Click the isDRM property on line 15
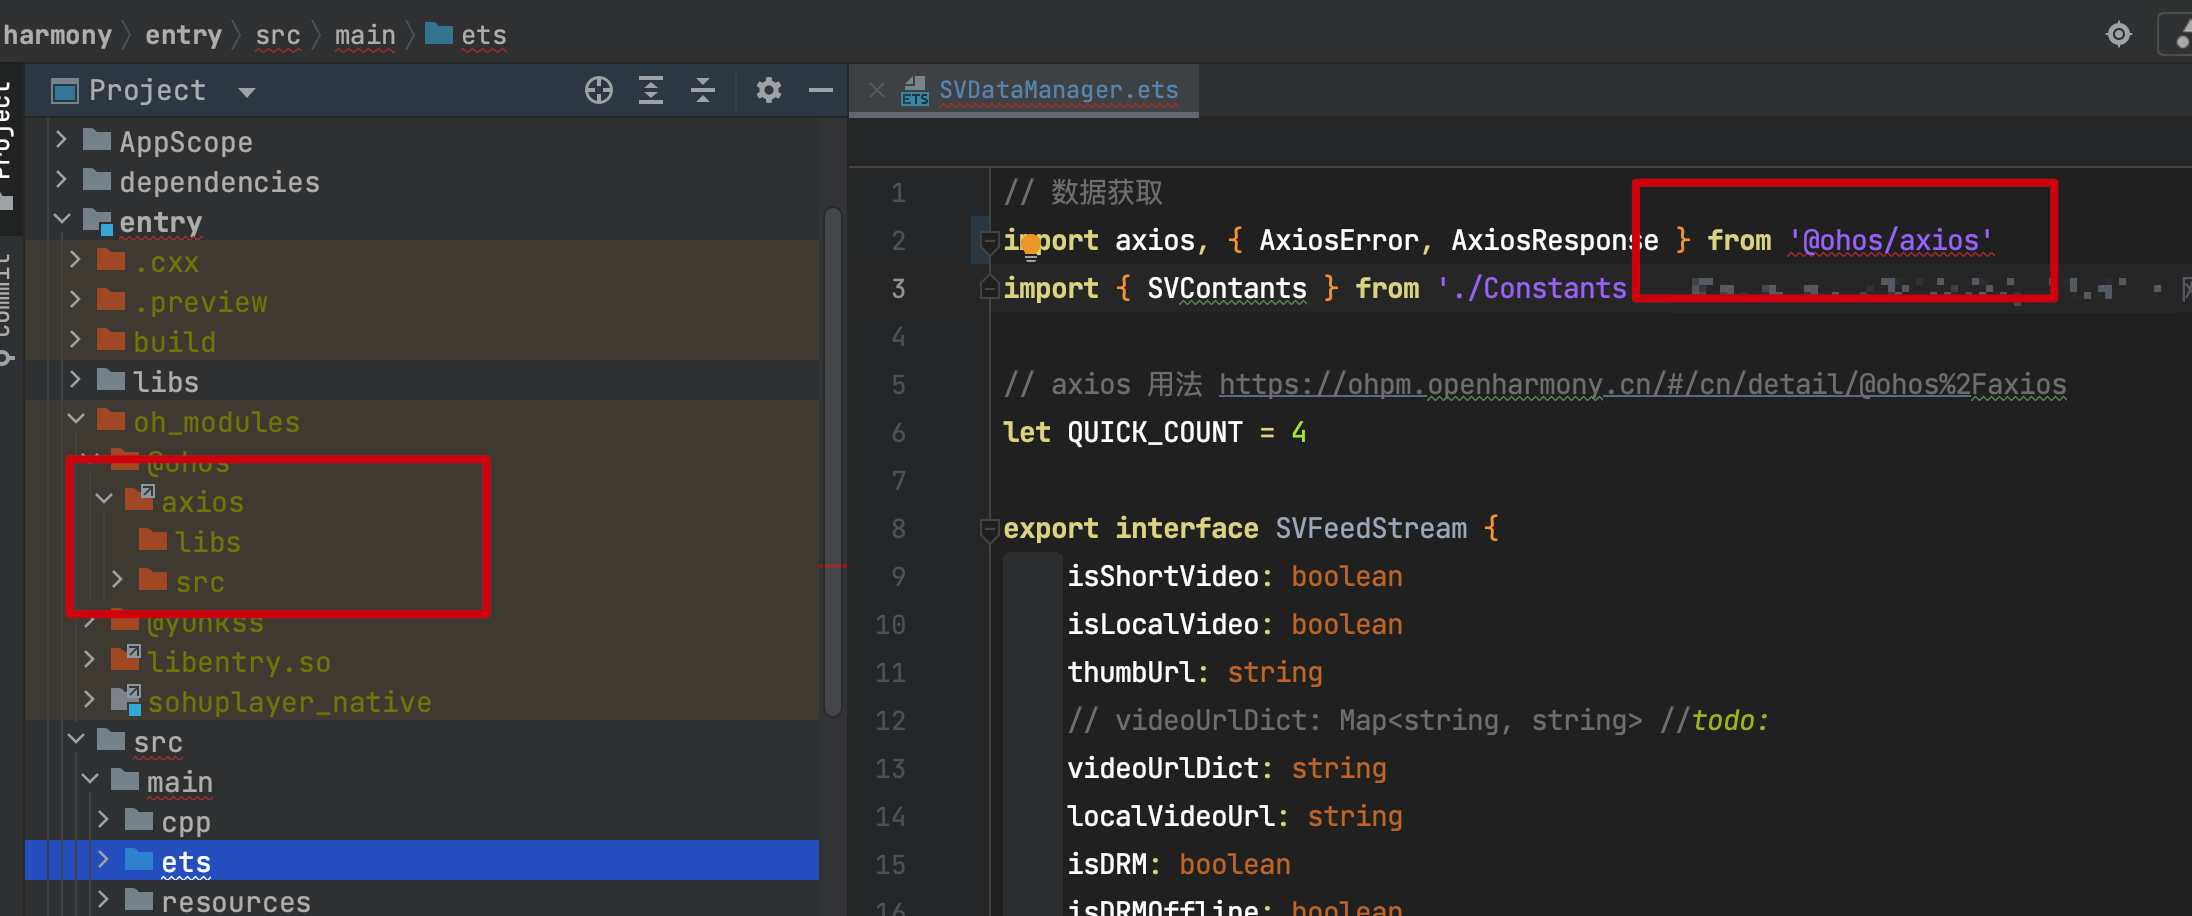The height and width of the screenshot is (916, 2192). click(x=1107, y=864)
